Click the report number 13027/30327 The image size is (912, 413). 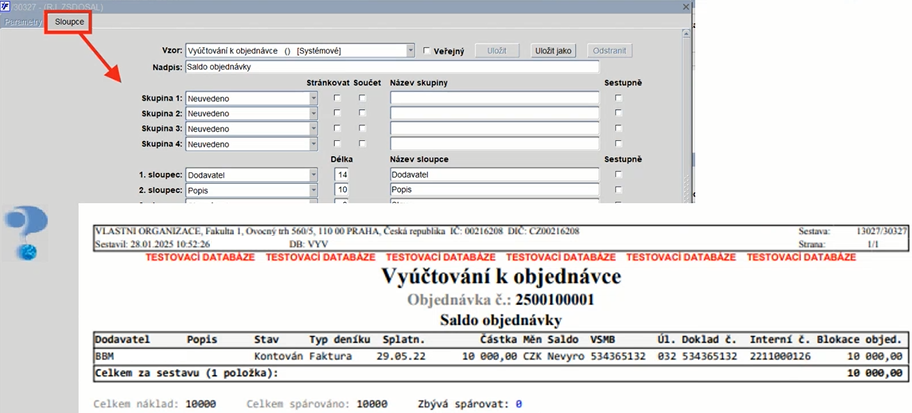pos(881,232)
